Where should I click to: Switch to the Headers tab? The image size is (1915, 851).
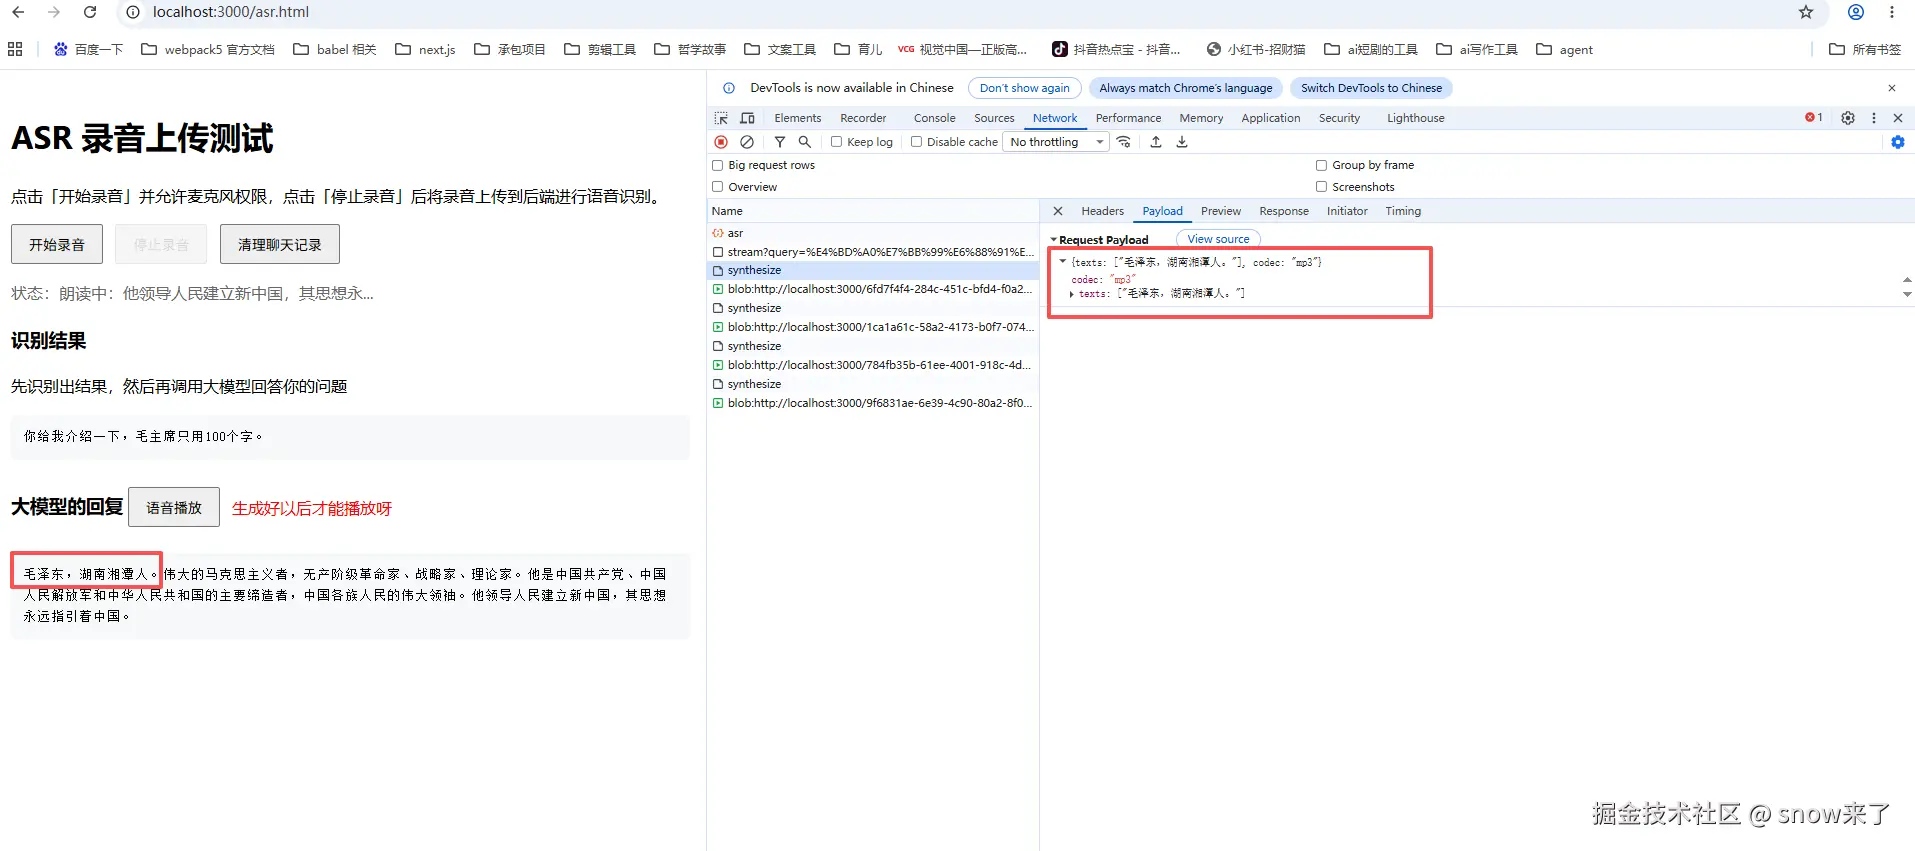point(1102,211)
